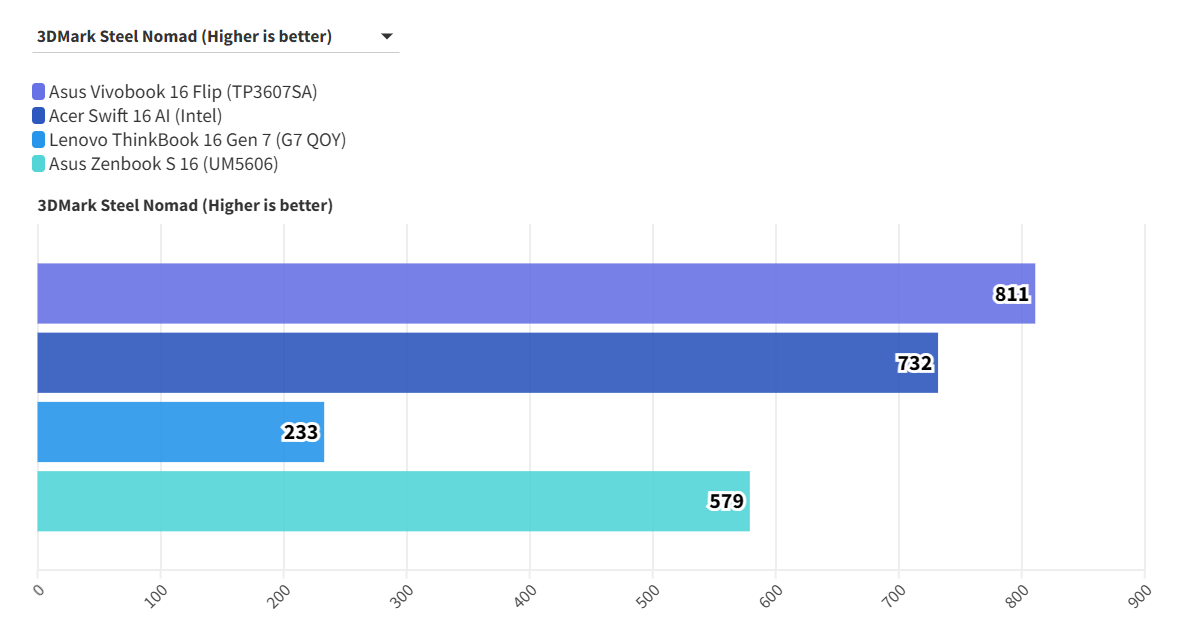Select the Asus Vivobook 16 Flip (TP3607SA) legend label

[x=183, y=92]
